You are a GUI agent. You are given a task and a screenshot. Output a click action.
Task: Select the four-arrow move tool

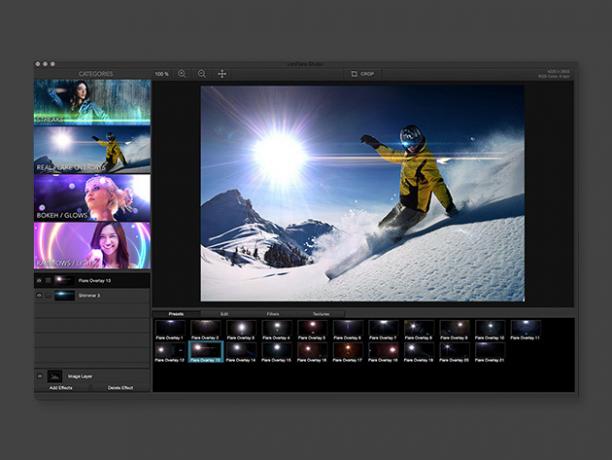pyautogui.click(x=222, y=74)
